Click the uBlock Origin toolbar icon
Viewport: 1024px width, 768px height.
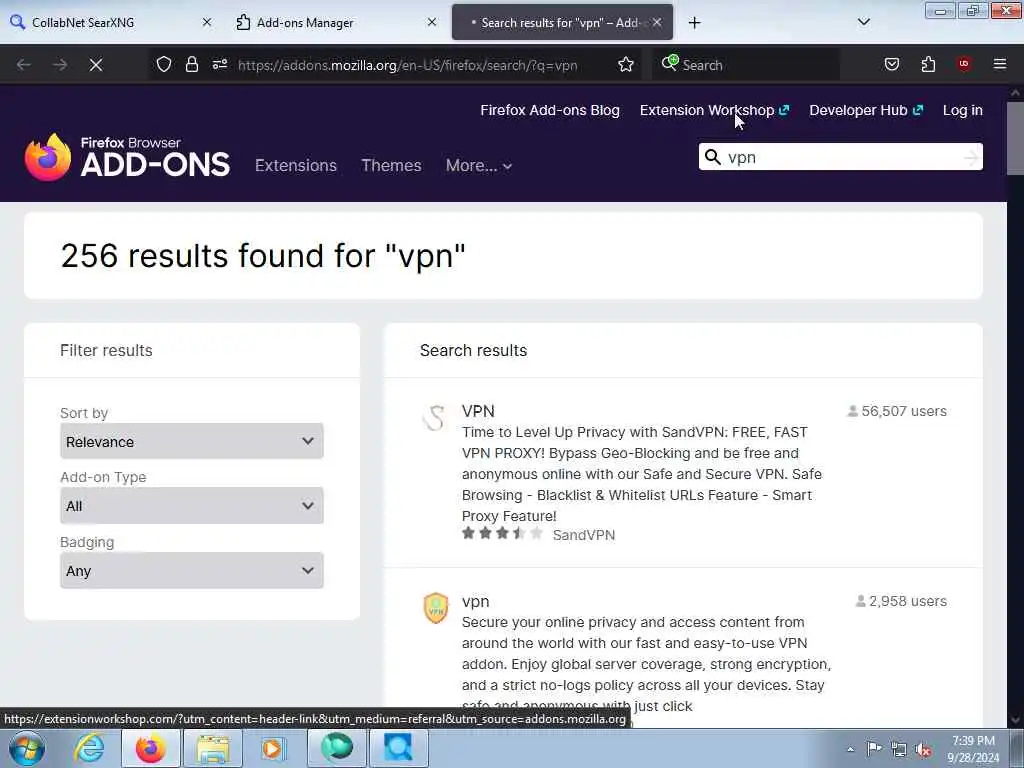coord(963,64)
